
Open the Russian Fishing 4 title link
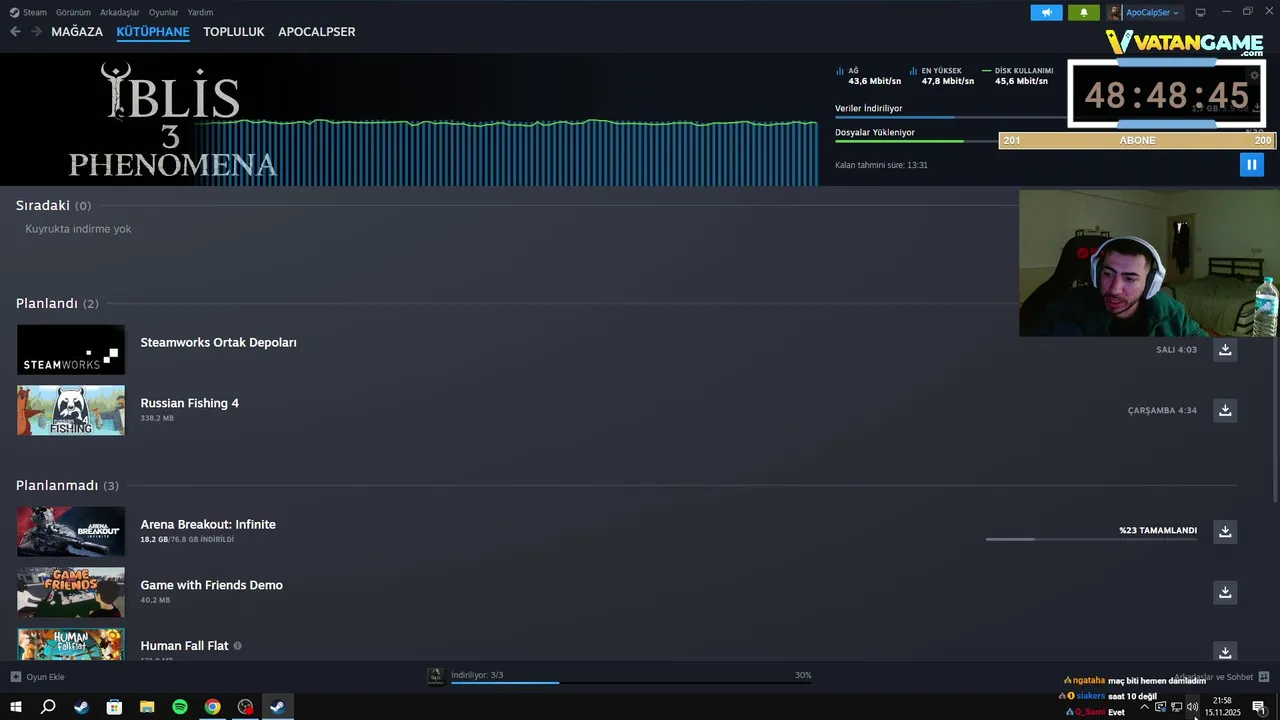[189, 403]
